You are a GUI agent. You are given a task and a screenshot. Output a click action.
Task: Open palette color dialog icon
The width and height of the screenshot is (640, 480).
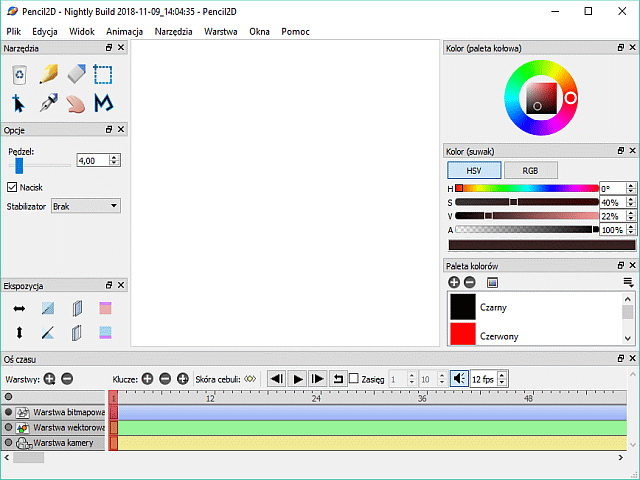point(492,282)
